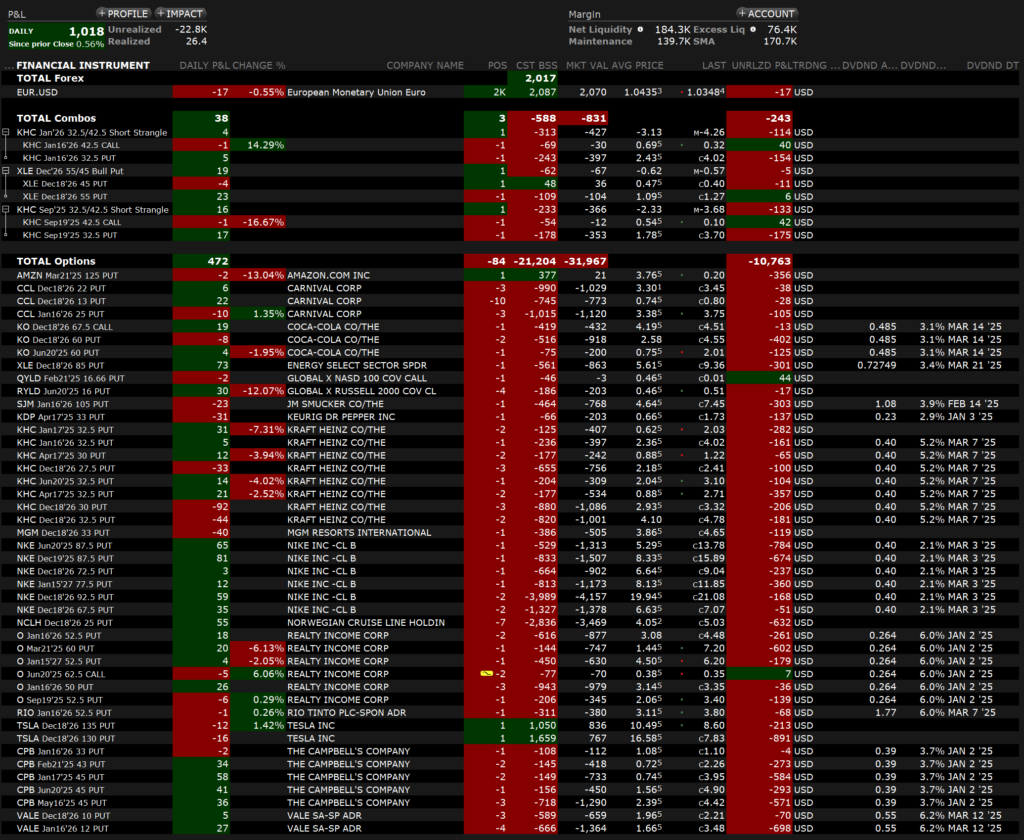Click the plus icon on the ACCOUNT button
Image resolution: width=1024 pixels, height=840 pixels.
tap(743, 14)
